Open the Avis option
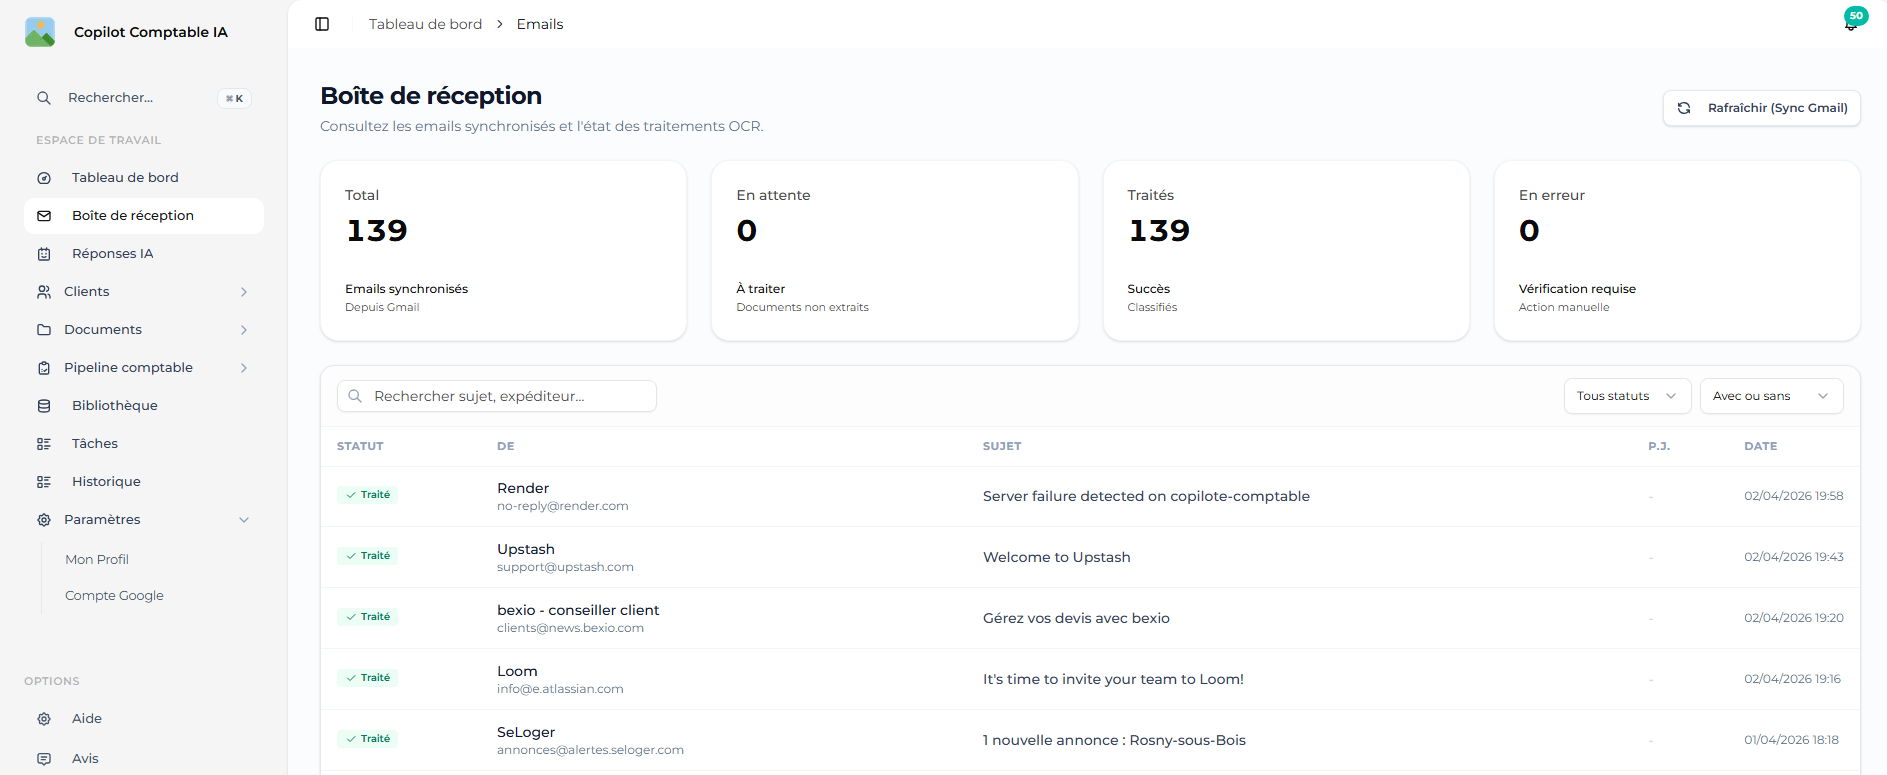1887x775 pixels. [x=144, y=759]
